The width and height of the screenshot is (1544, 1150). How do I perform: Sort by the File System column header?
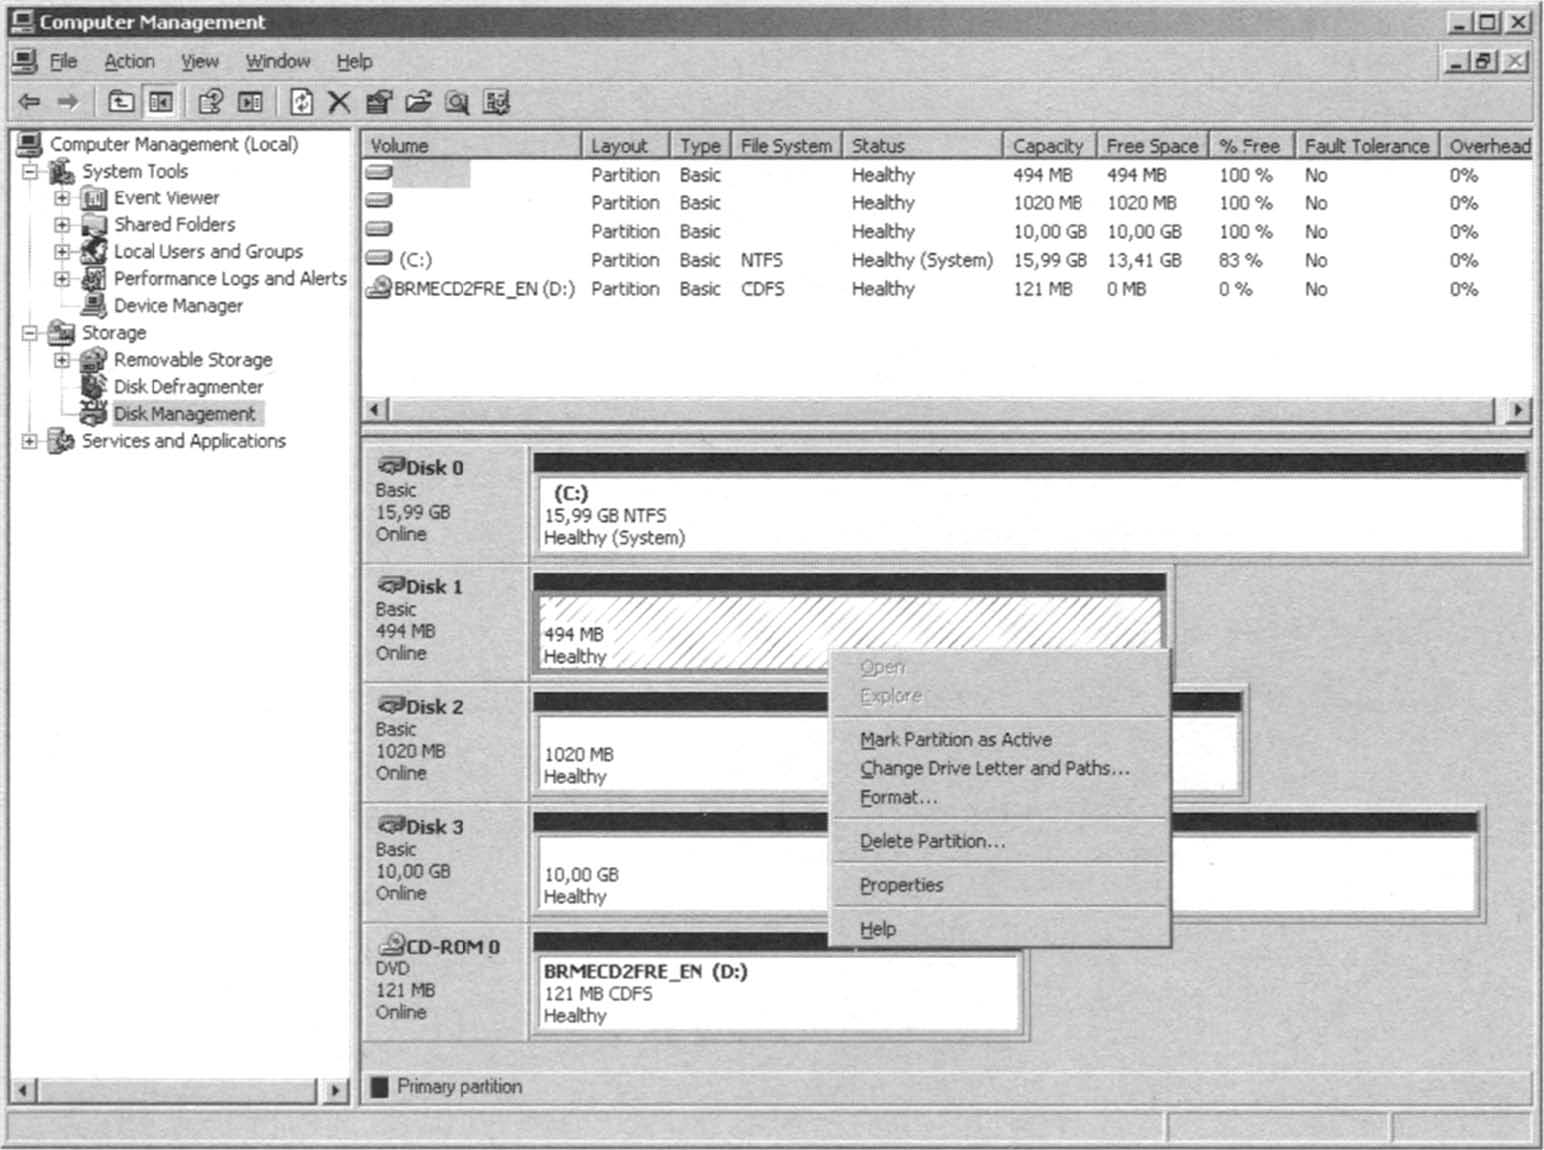(x=787, y=145)
